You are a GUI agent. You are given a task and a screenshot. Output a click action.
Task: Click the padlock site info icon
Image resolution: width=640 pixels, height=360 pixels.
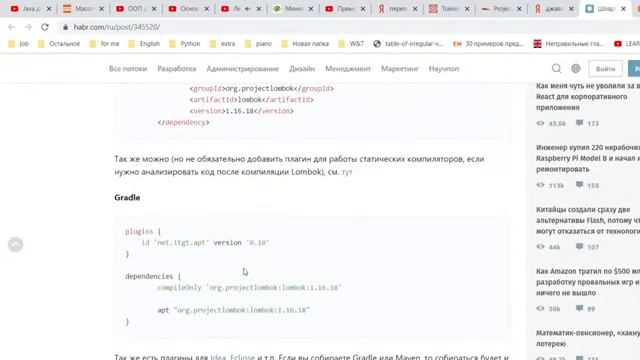tap(65, 27)
